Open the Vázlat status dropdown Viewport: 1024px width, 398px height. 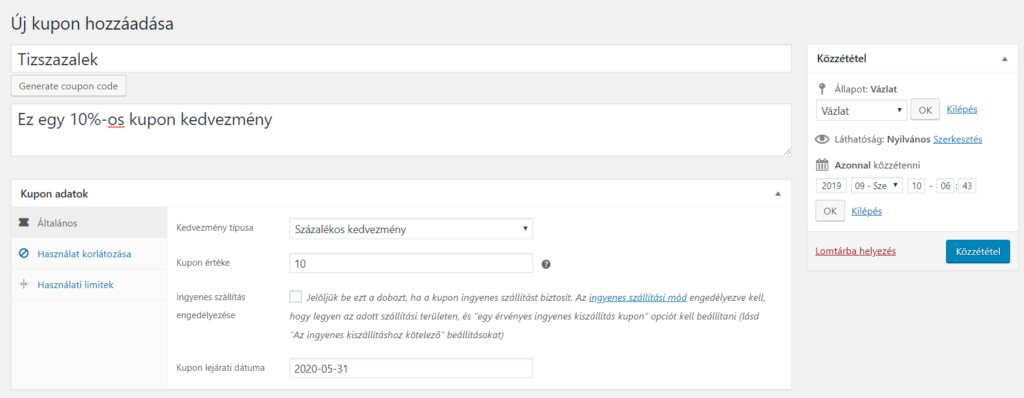coord(861,110)
